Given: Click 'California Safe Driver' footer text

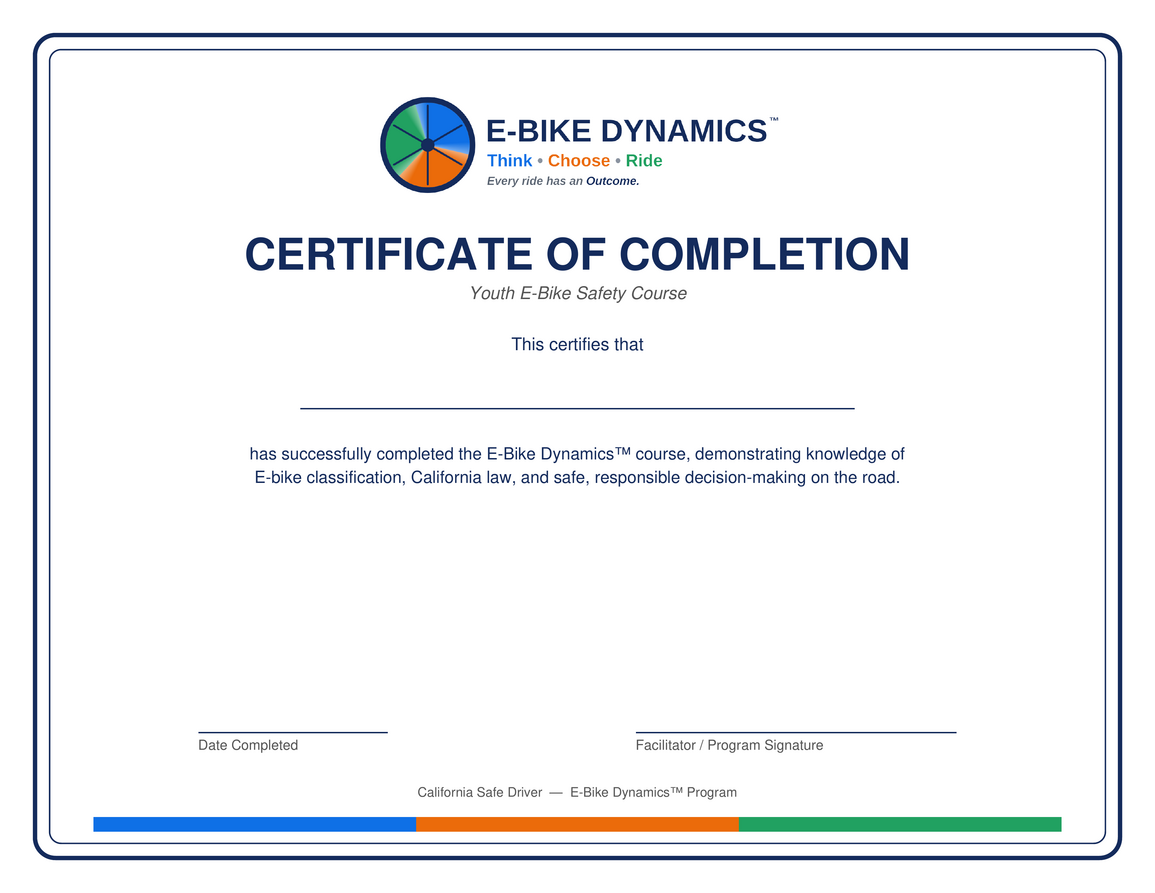Looking at the screenshot, I should pos(480,792).
